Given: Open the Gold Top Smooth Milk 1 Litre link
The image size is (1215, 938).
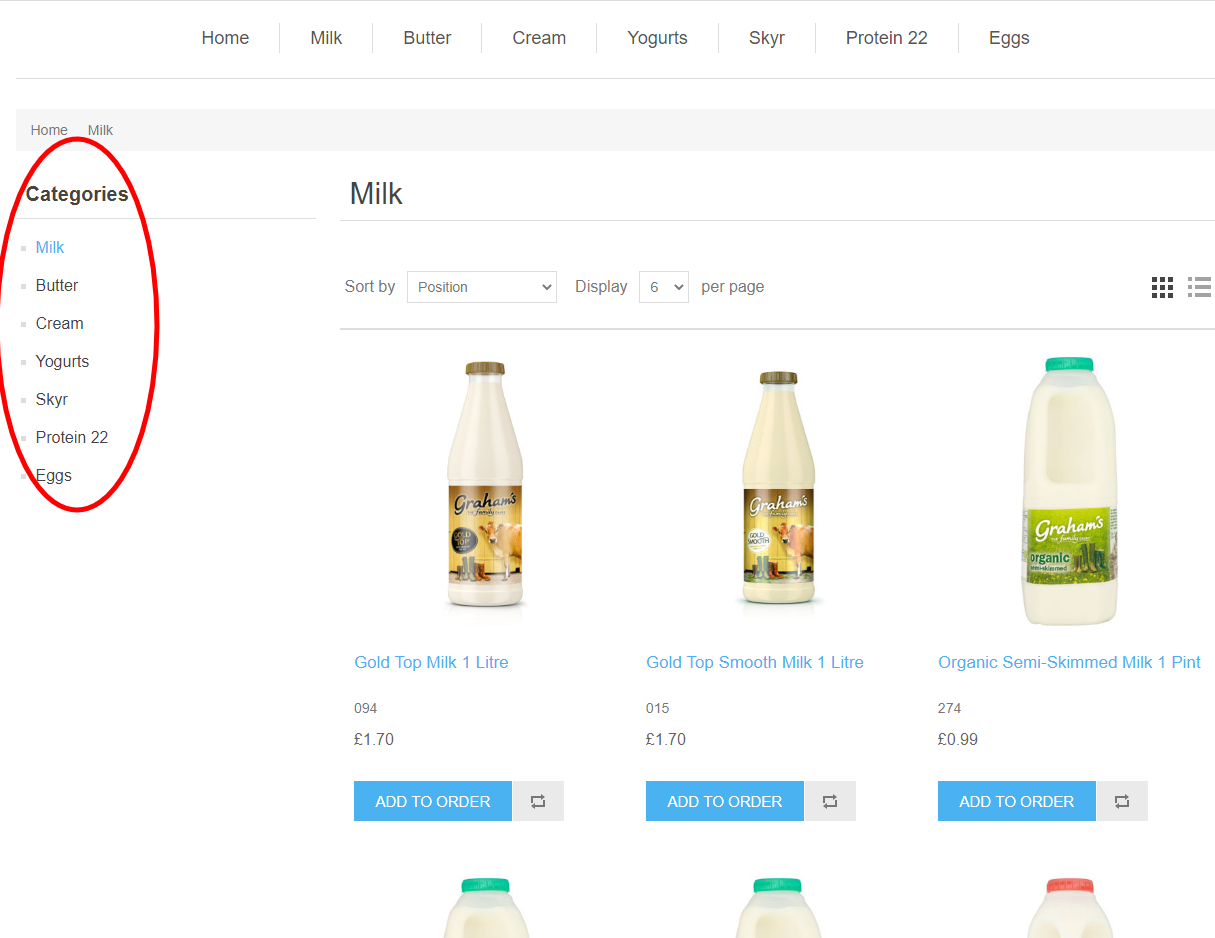Looking at the screenshot, I should (x=754, y=662).
